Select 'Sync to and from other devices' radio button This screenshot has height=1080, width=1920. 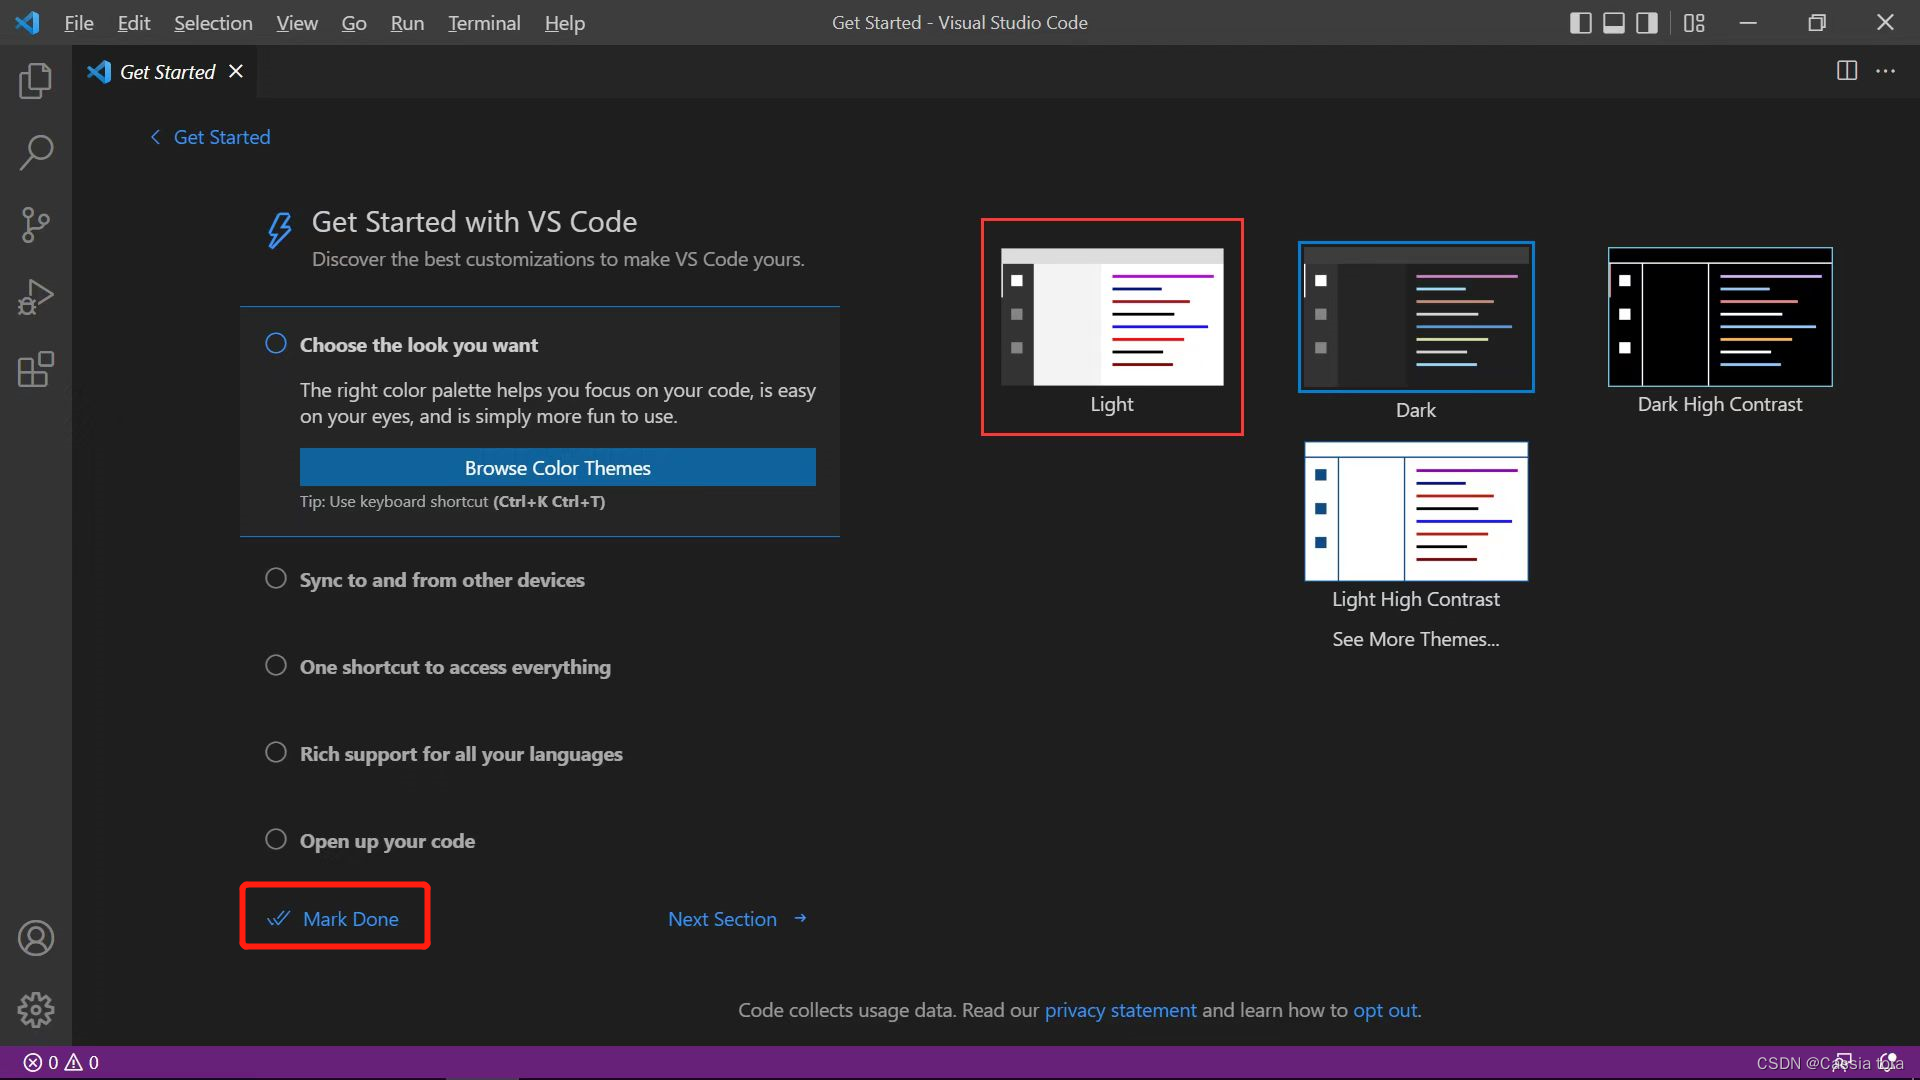pyautogui.click(x=274, y=578)
